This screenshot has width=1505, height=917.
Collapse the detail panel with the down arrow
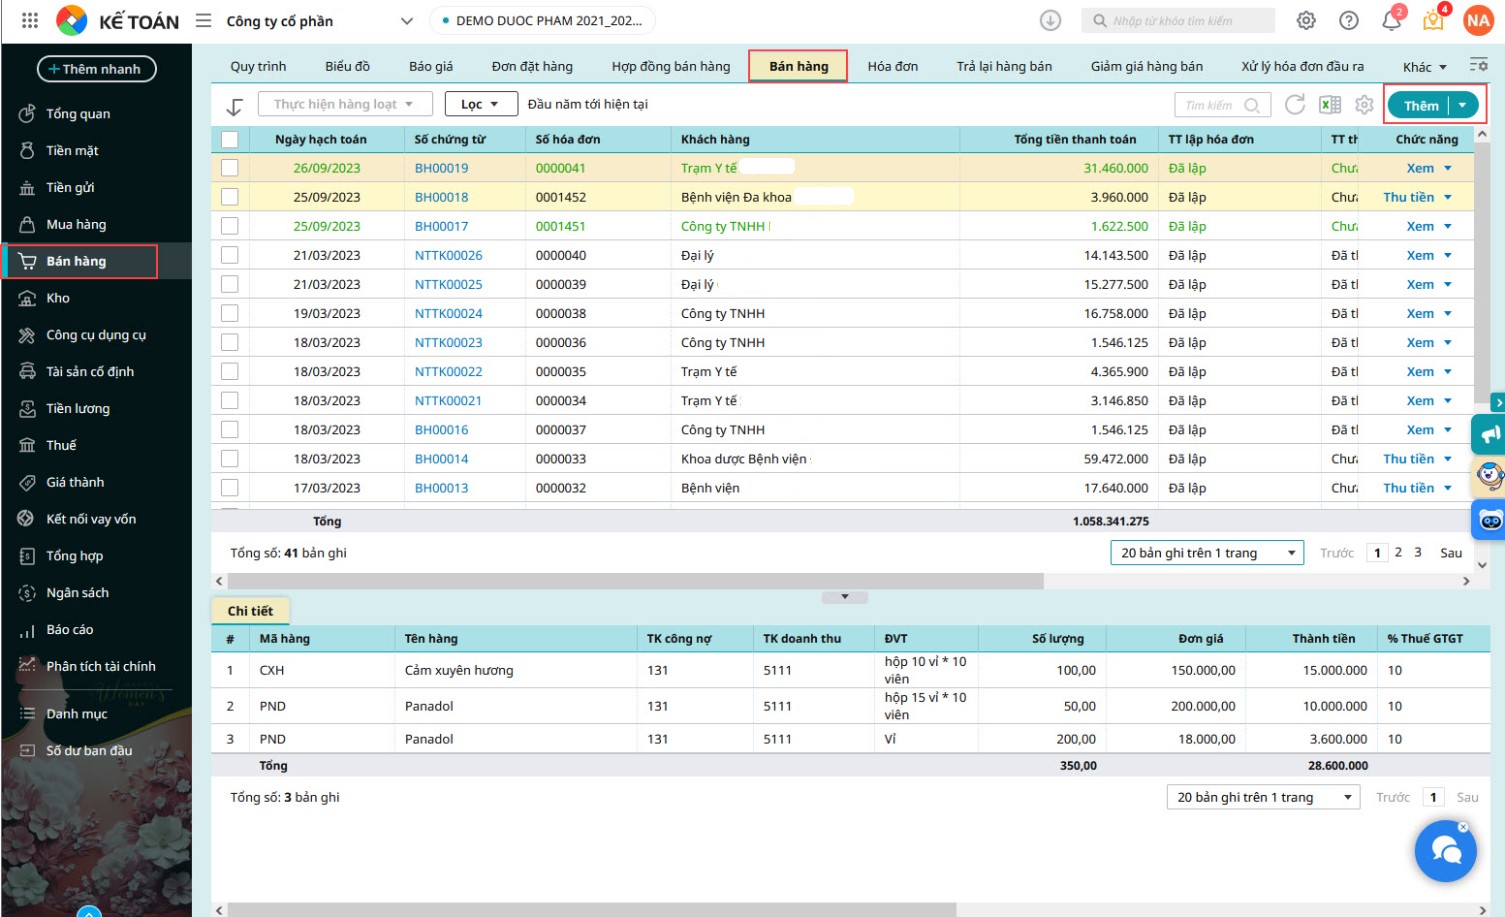point(845,597)
